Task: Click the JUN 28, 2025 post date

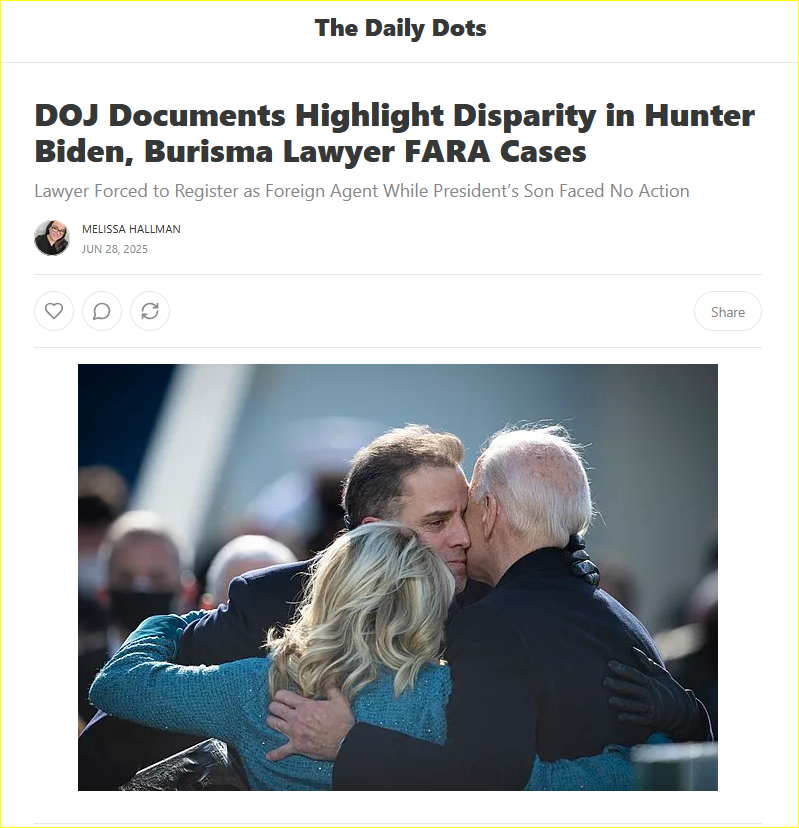Action: click(115, 249)
